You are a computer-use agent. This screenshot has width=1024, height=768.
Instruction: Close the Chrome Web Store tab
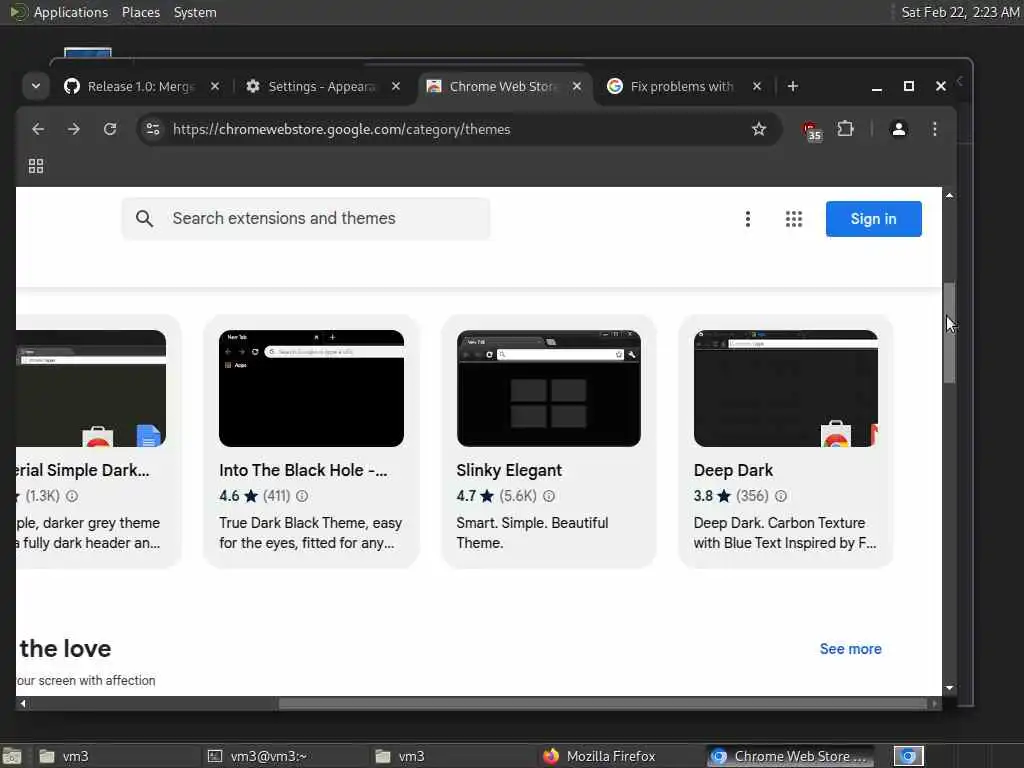577,86
